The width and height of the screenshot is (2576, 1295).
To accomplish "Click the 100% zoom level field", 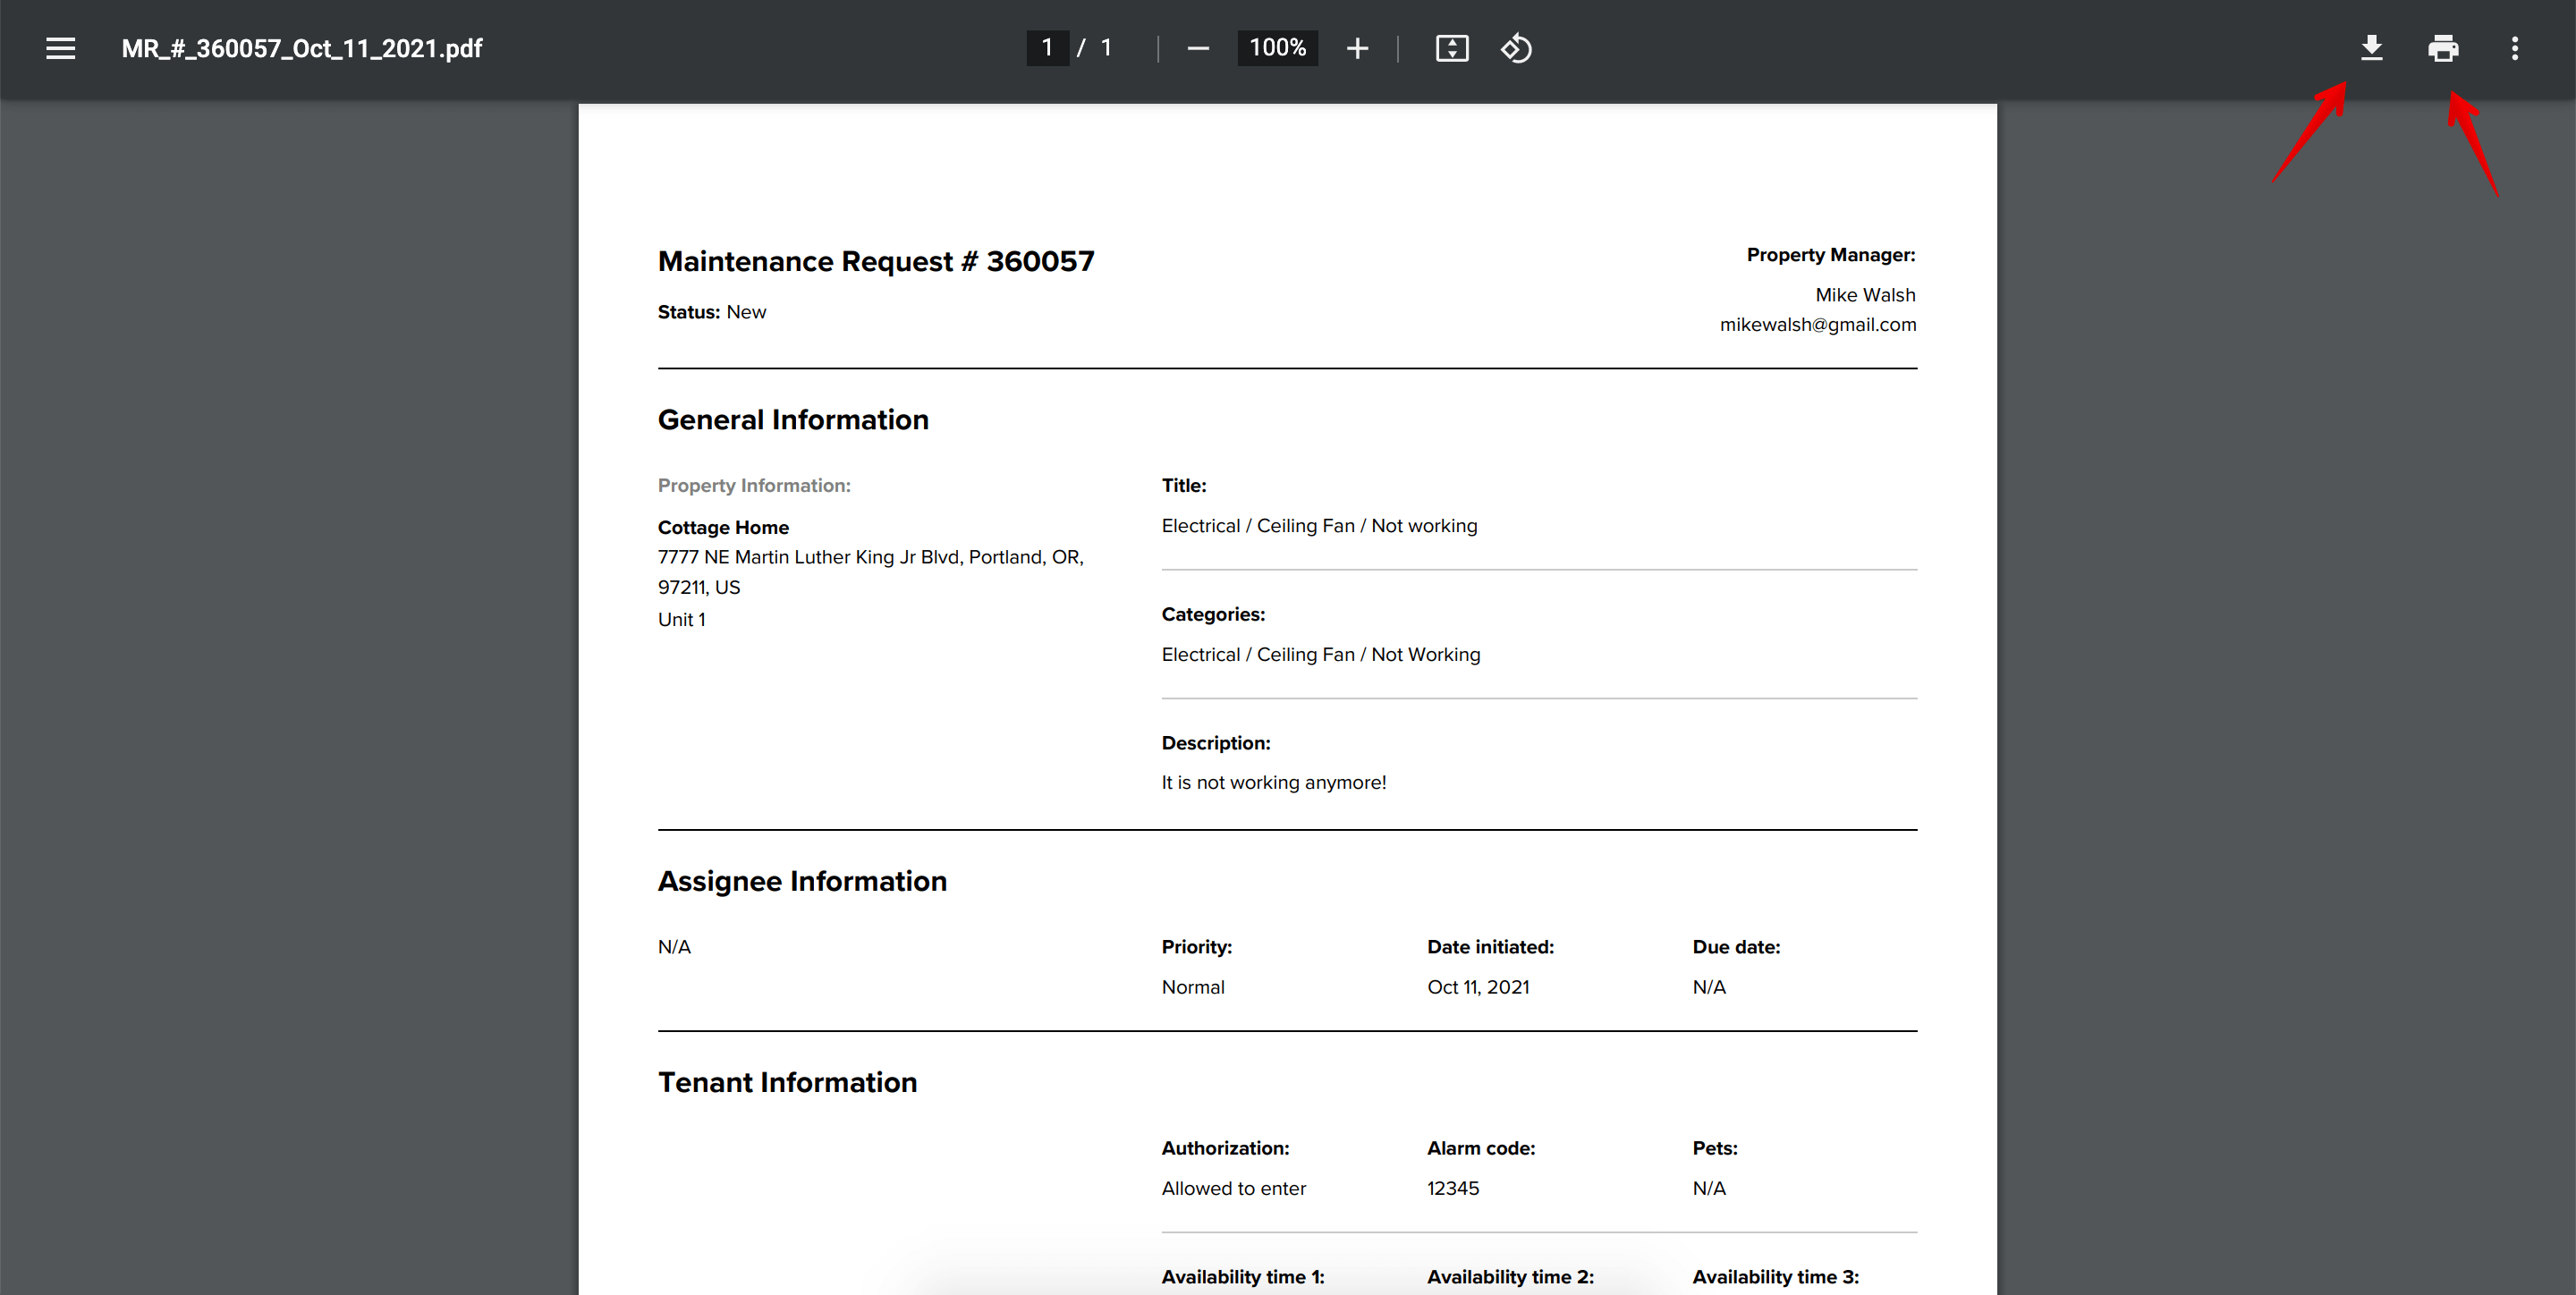I will tap(1277, 48).
